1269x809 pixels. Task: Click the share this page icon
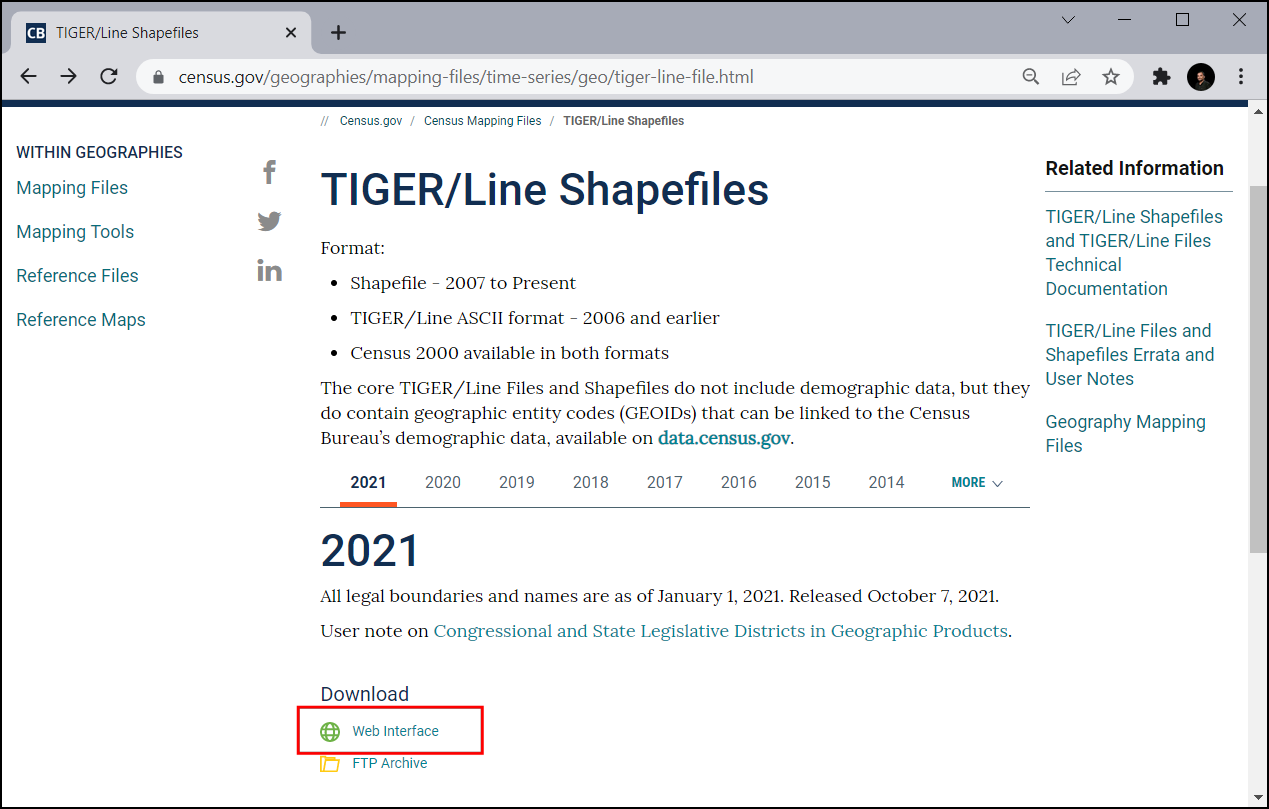pyautogui.click(x=1070, y=77)
